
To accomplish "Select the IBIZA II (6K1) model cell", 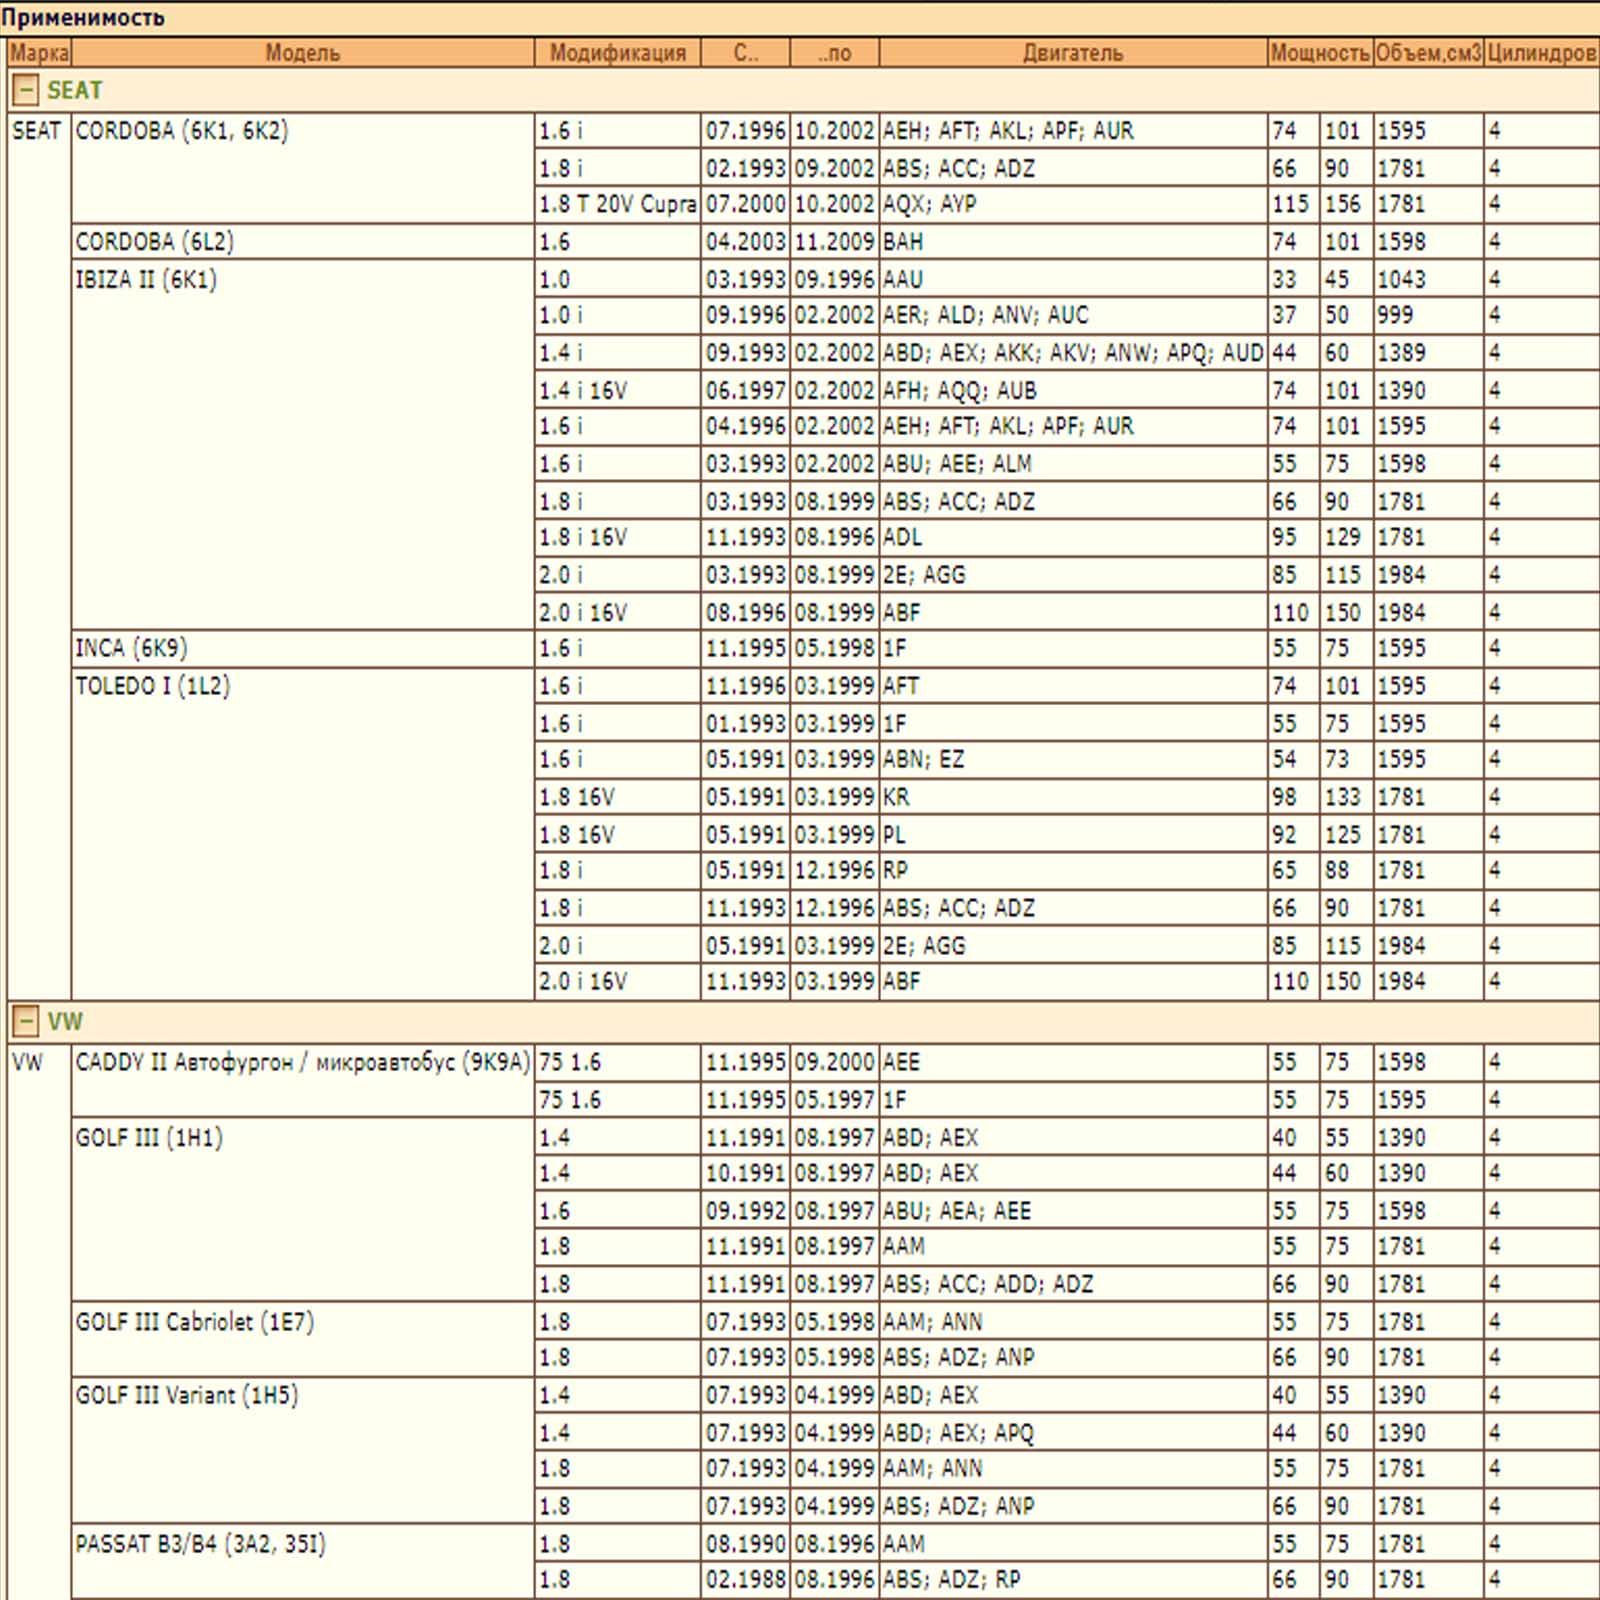I will tap(302, 445).
